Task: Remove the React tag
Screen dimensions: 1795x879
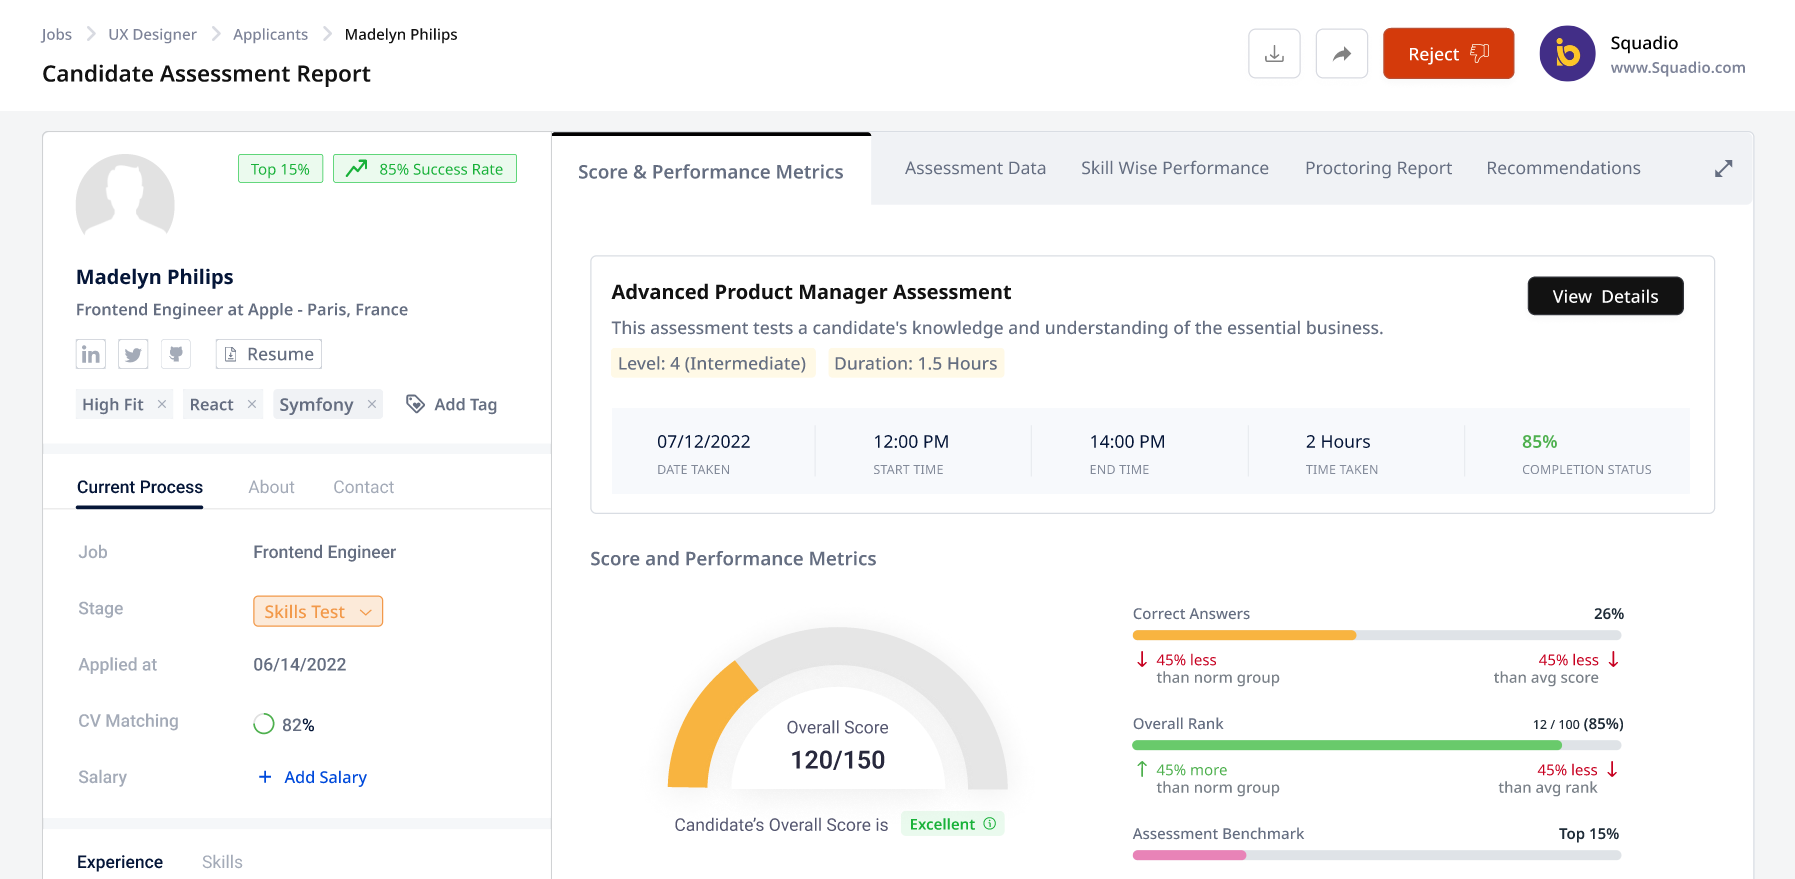Action: 252,404
